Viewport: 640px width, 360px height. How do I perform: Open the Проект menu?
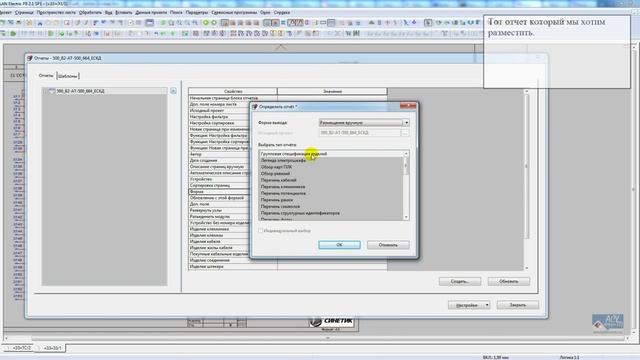pos(5,12)
